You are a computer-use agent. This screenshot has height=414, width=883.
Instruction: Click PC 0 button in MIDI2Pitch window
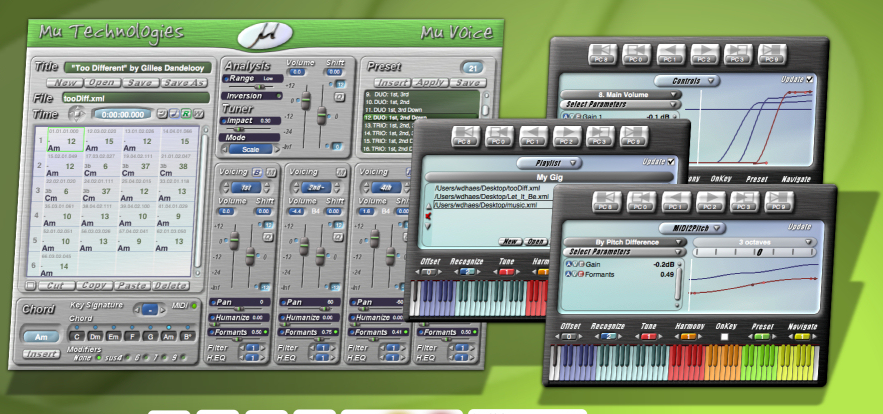coord(641,202)
